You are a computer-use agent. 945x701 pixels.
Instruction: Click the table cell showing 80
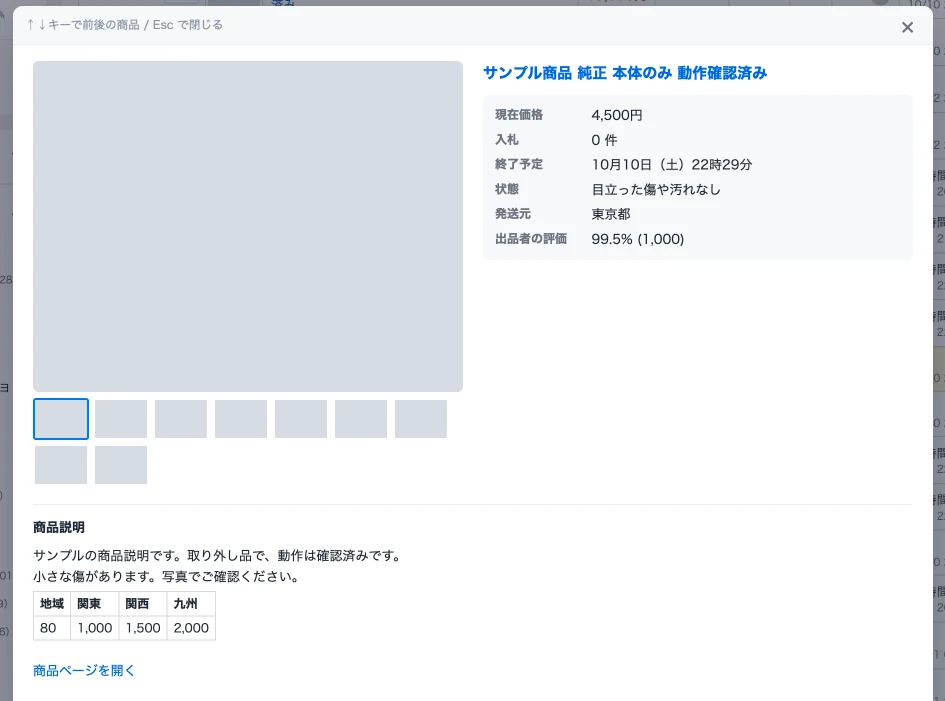pyautogui.click(x=52, y=627)
